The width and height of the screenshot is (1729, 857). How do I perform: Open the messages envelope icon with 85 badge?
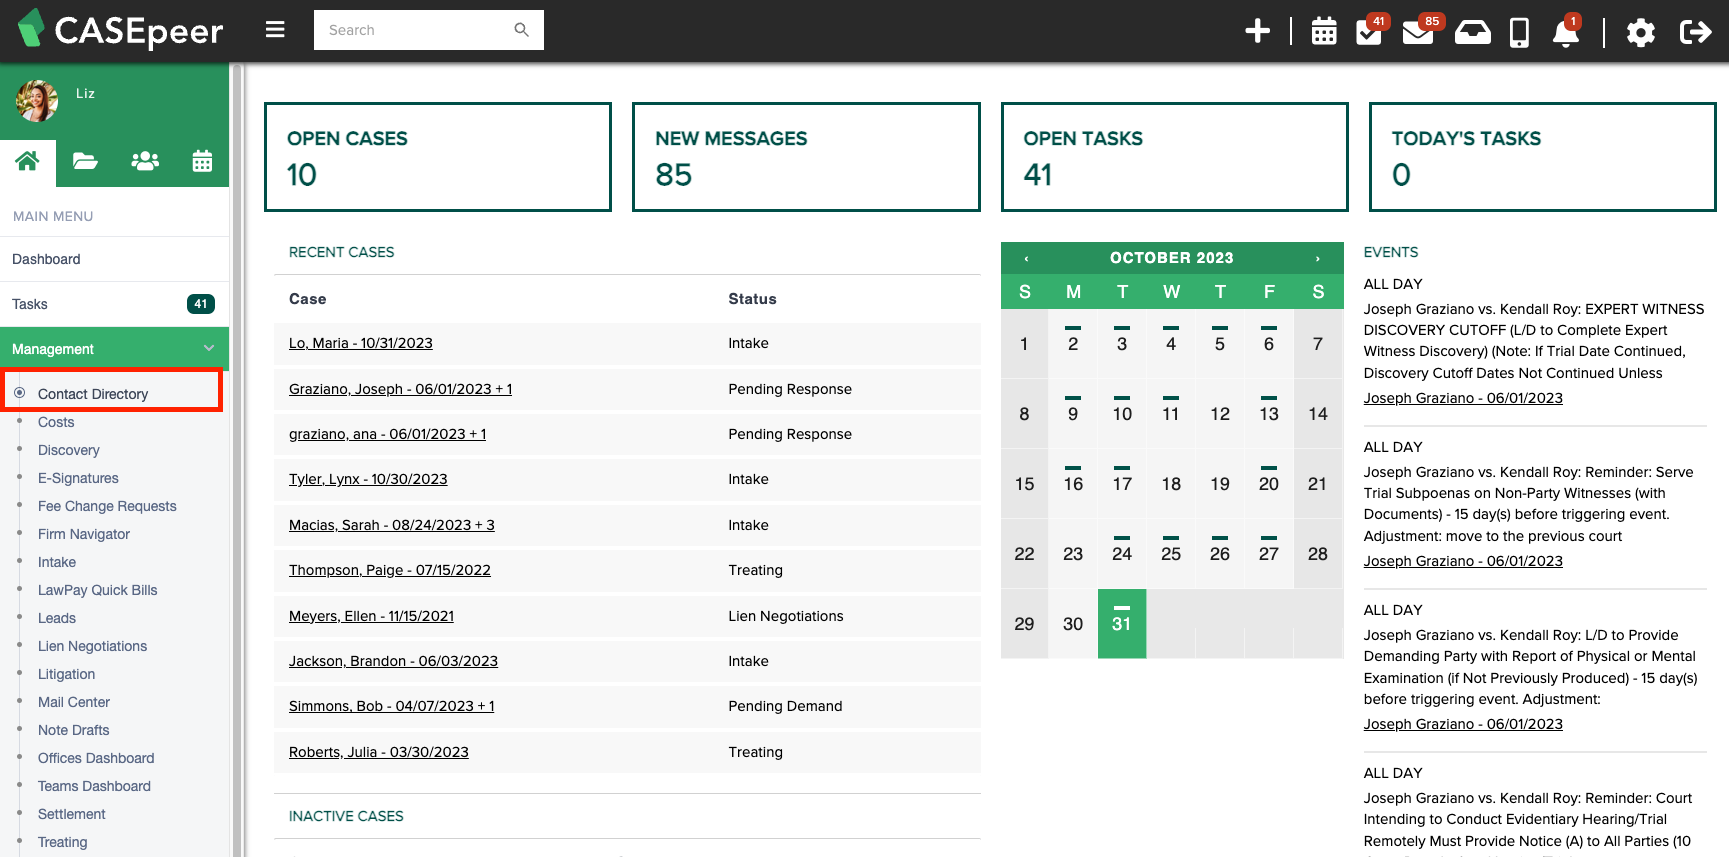(x=1418, y=31)
